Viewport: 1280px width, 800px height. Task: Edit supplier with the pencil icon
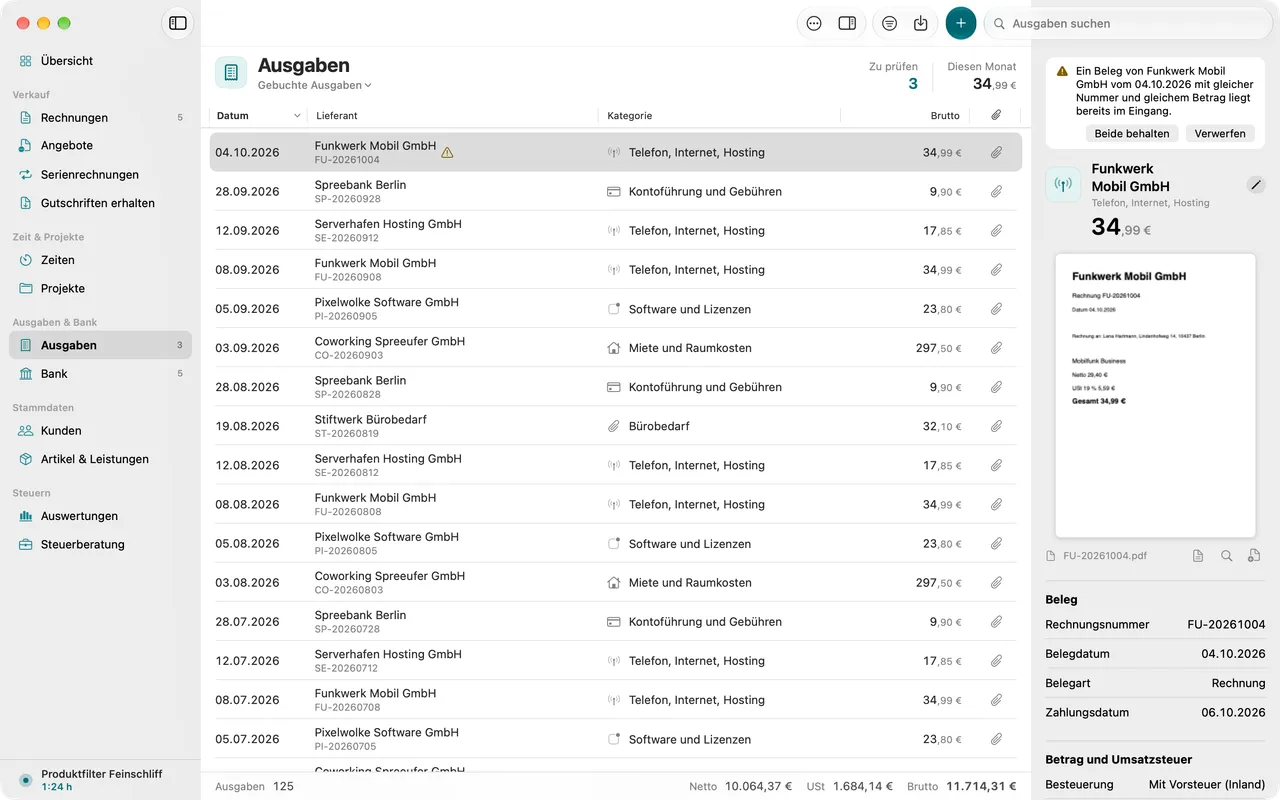pyautogui.click(x=1256, y=185)
